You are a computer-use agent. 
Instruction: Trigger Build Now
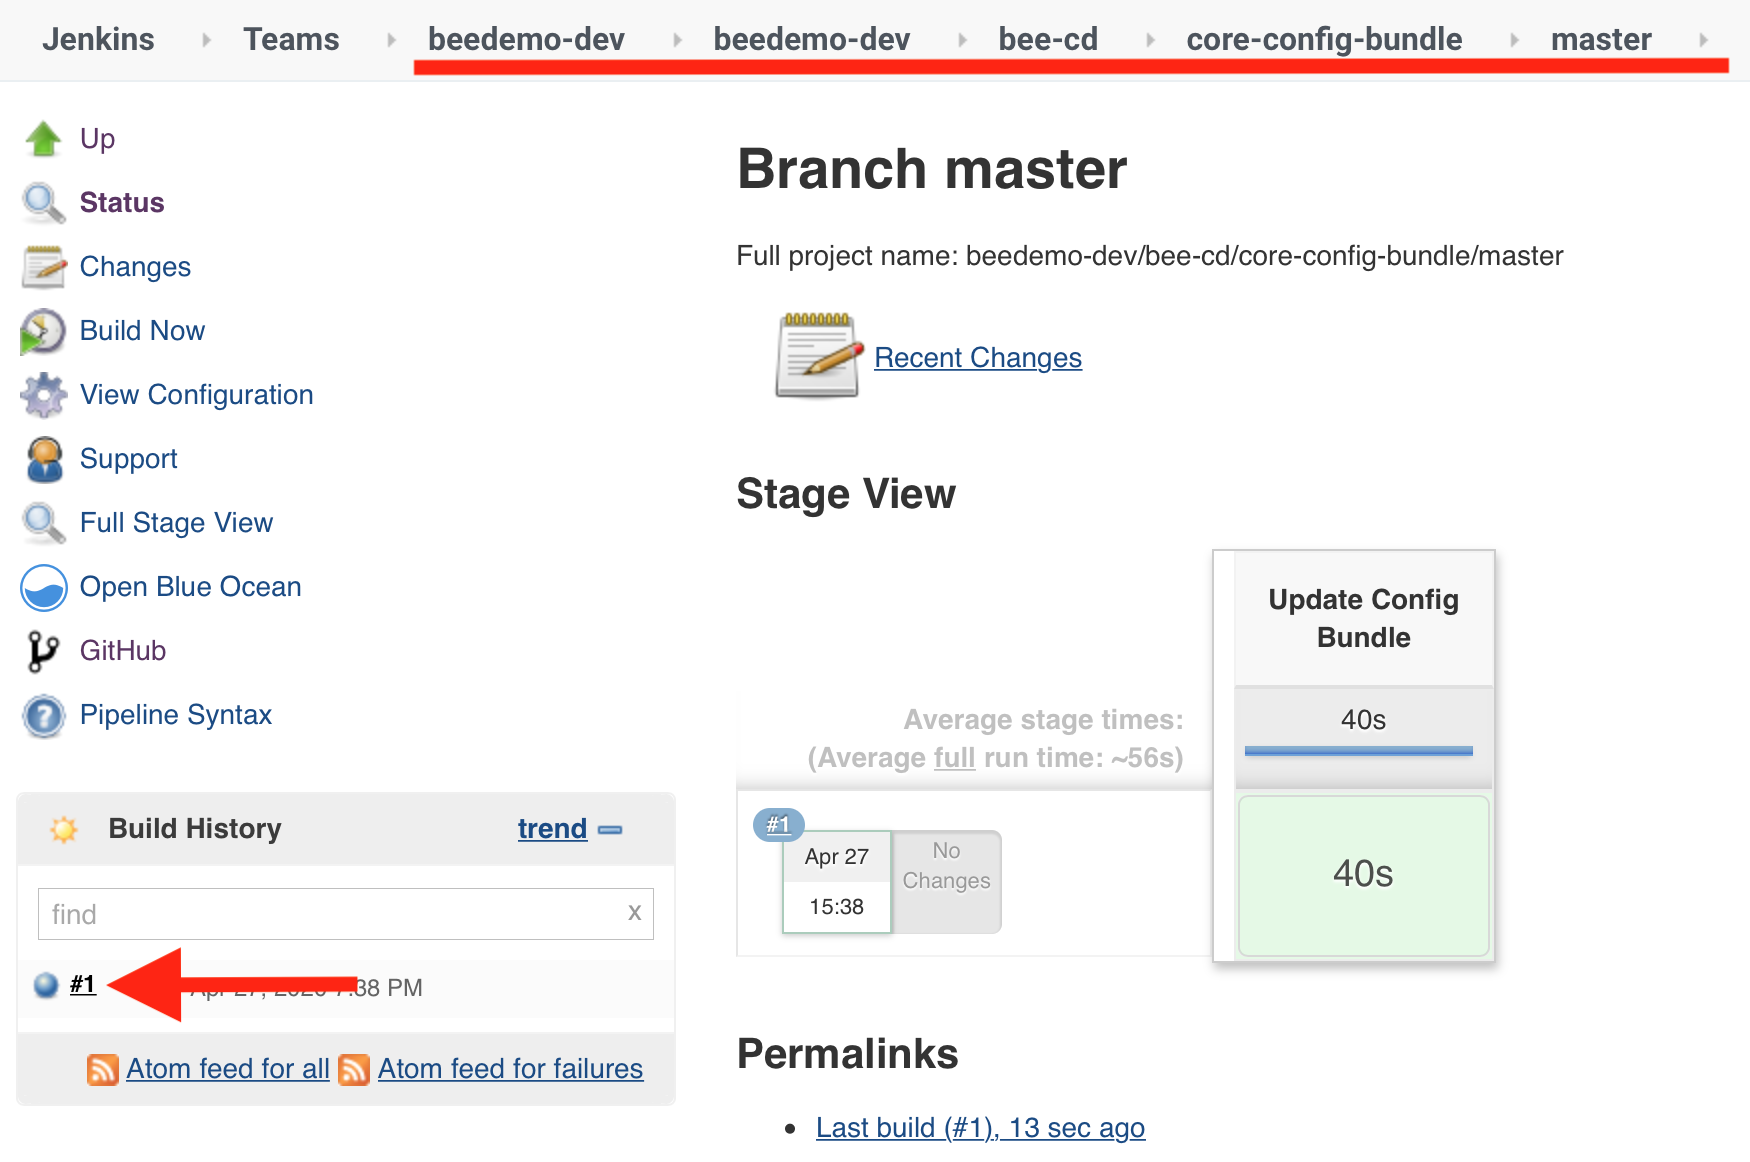point(142,331)
